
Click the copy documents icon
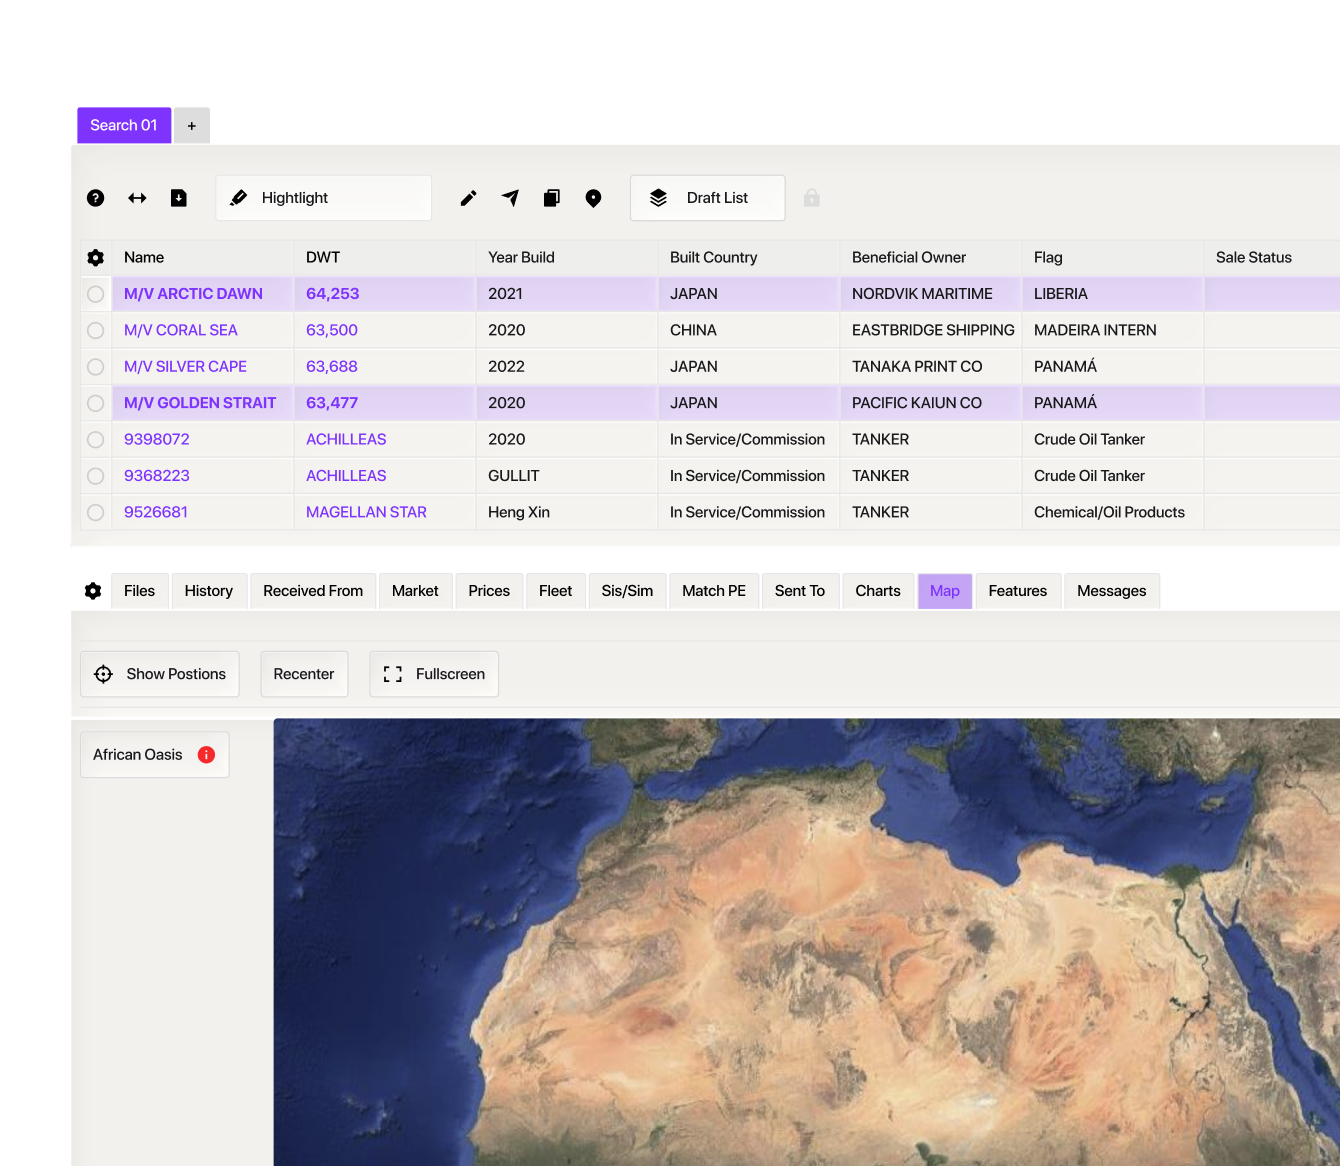(551, 198)
